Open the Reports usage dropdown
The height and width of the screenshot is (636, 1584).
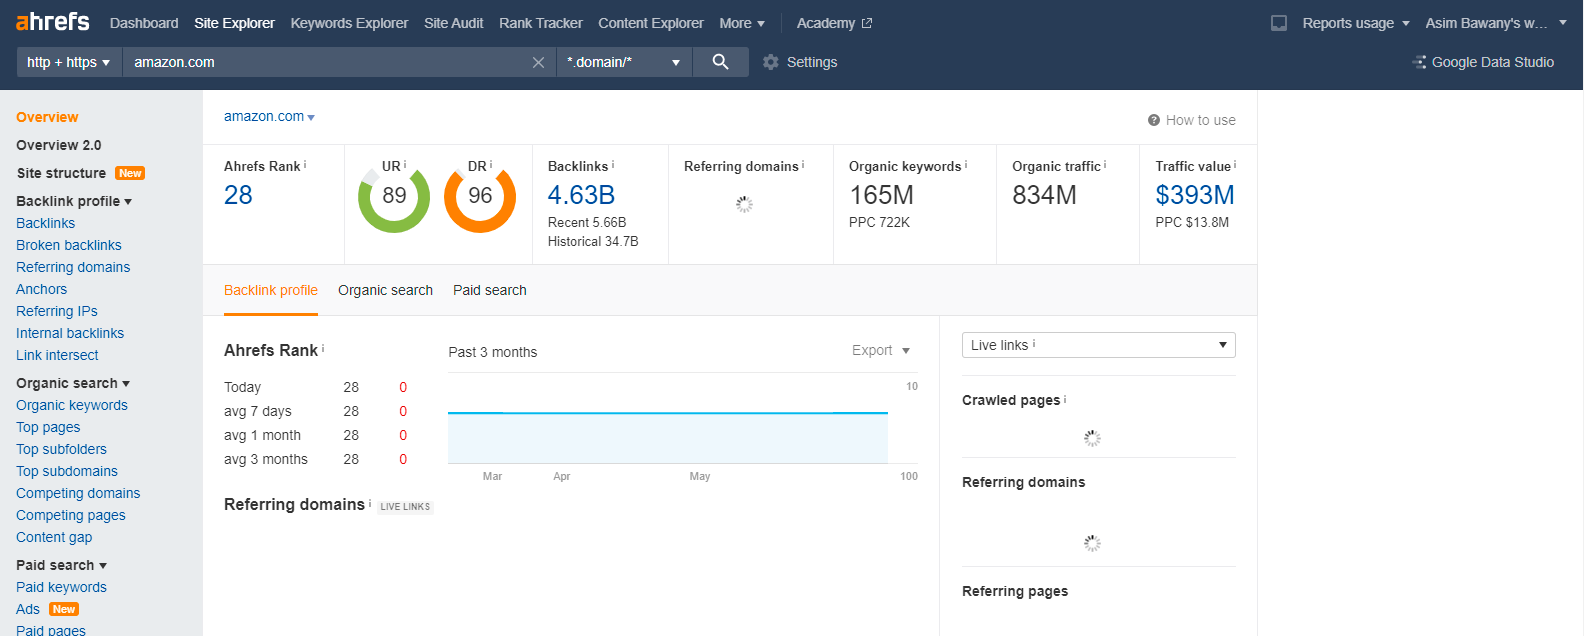point(1356,23)
